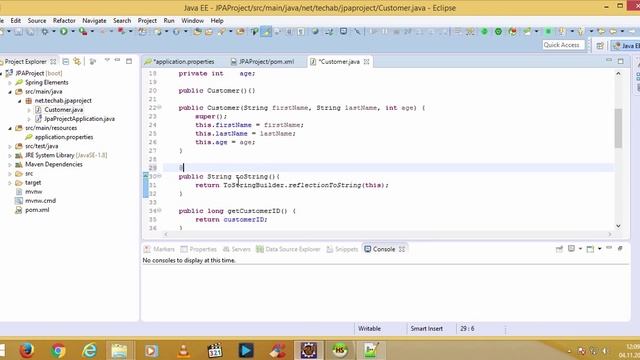Toggle the highlighted Mark Occurrences toolbar button
Image resolution: width=640 pixels, height=360 pixels.
click(266, 31)
